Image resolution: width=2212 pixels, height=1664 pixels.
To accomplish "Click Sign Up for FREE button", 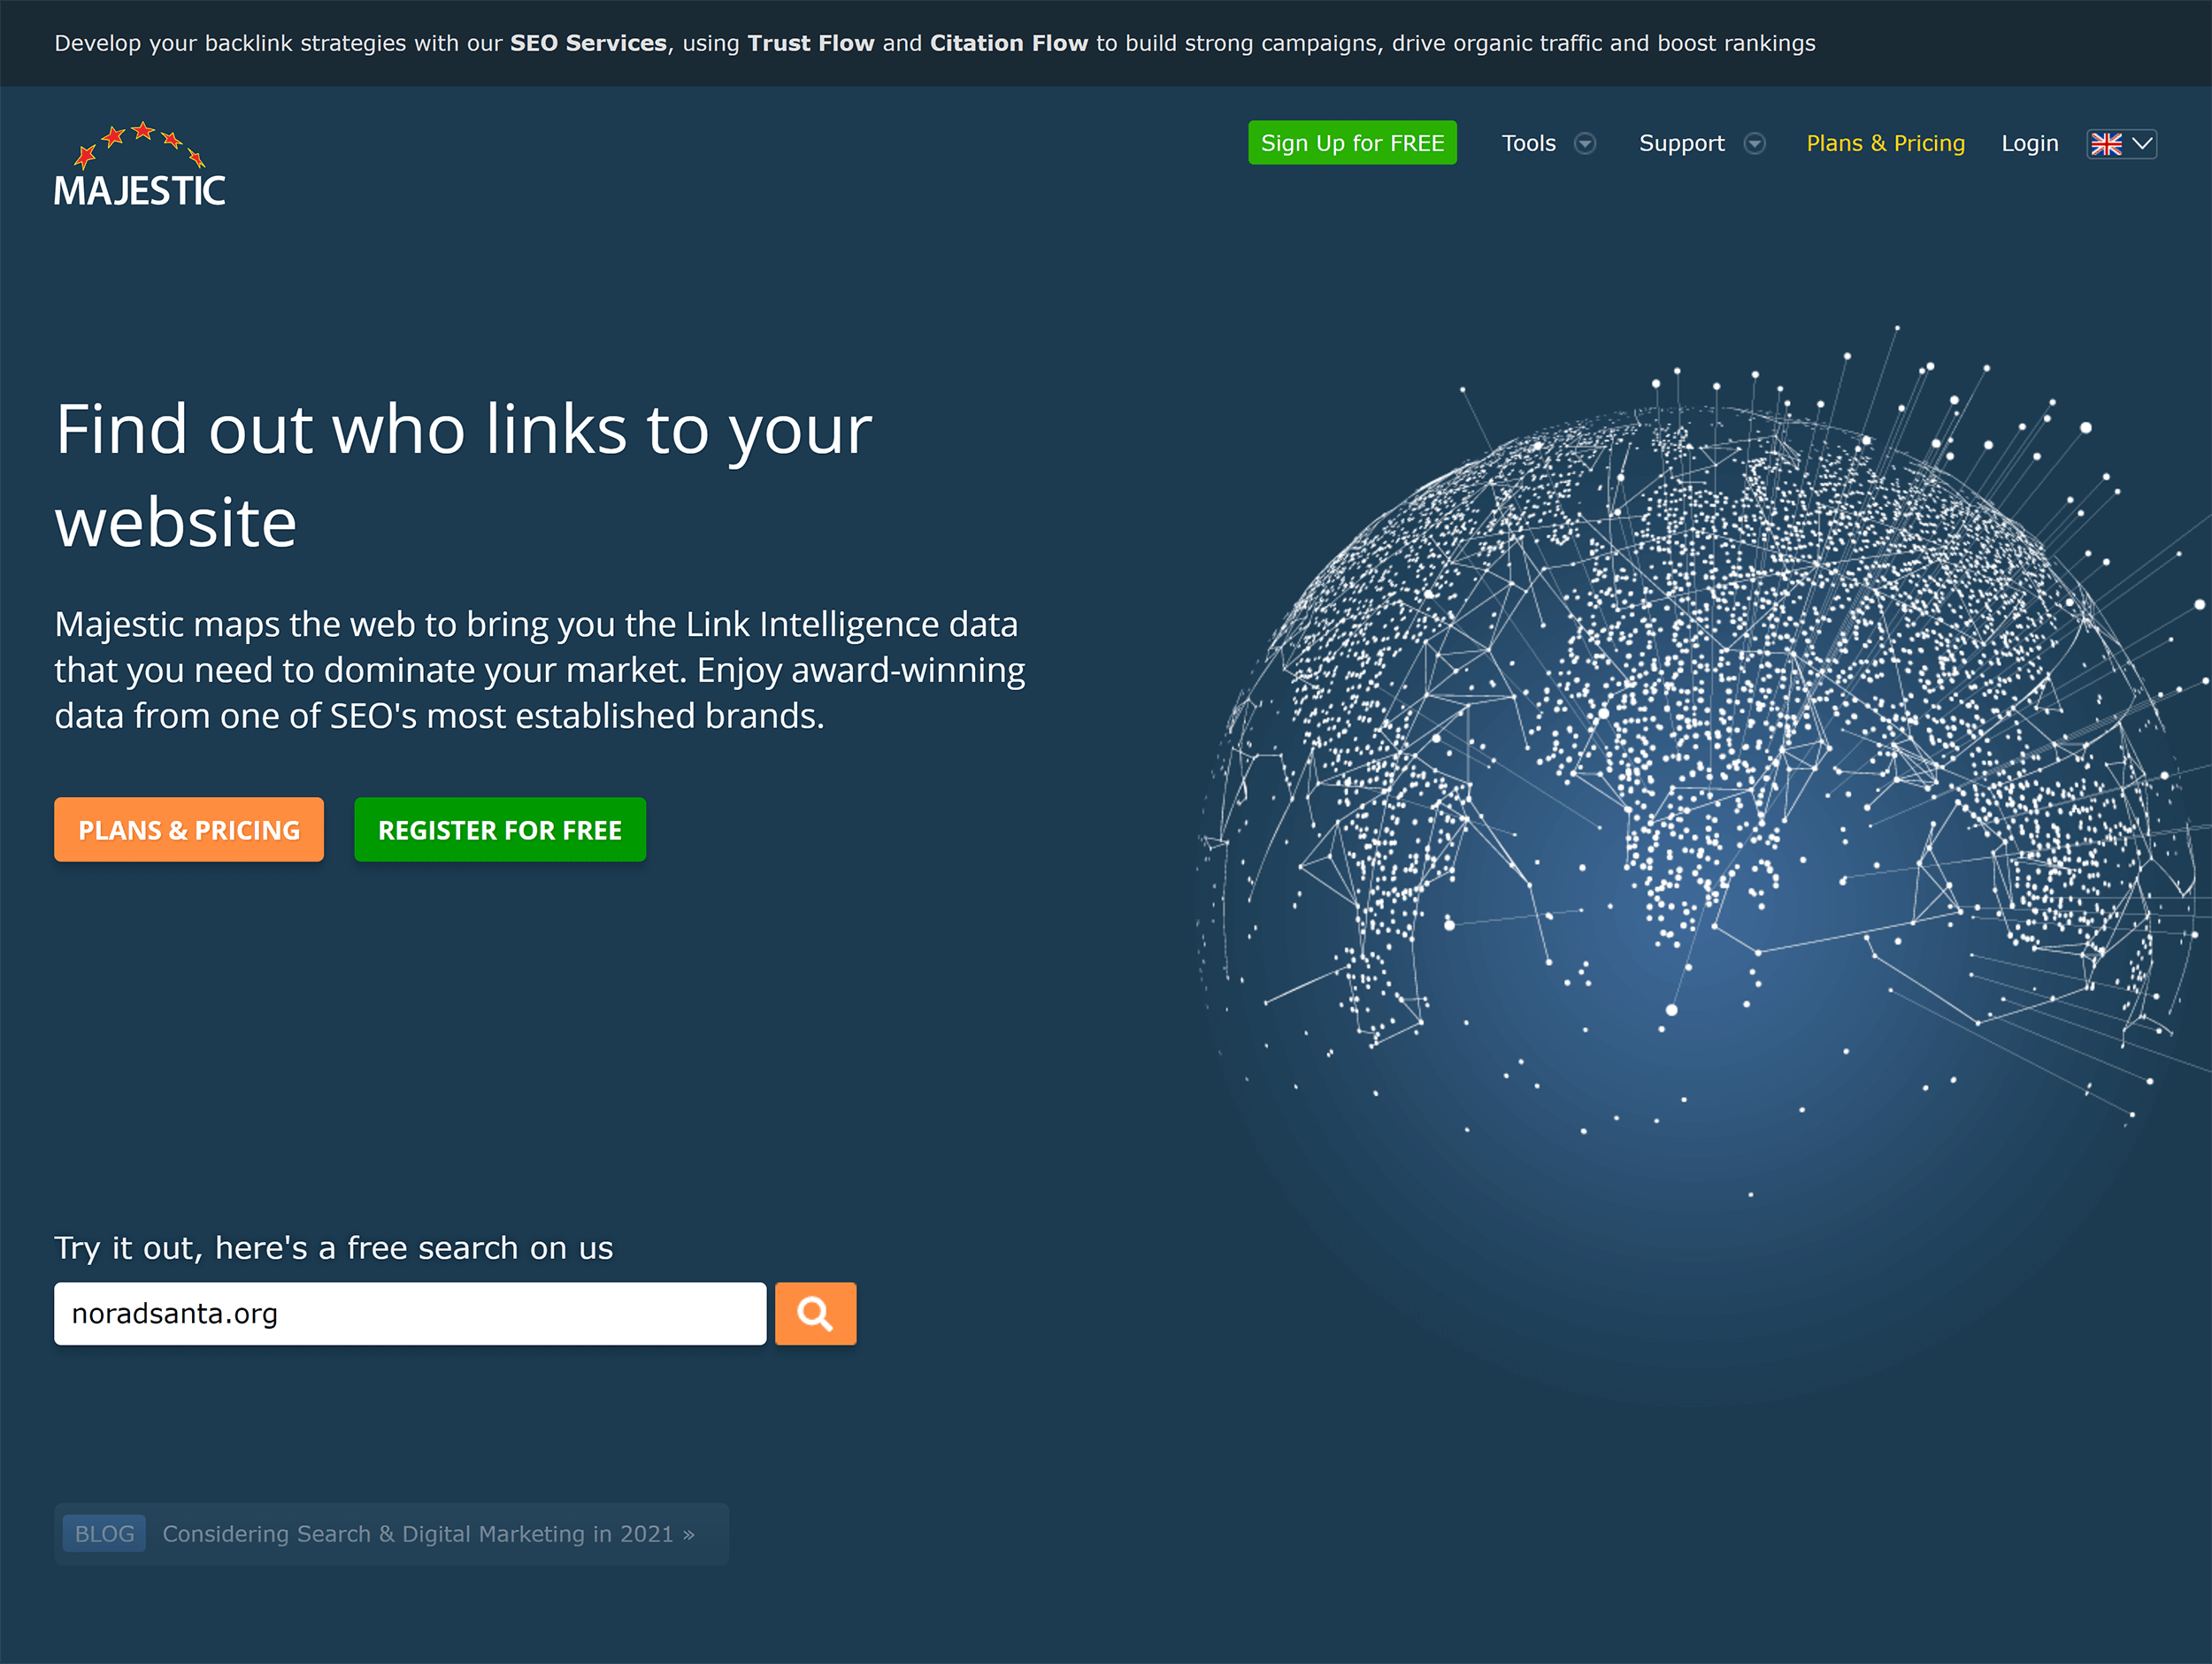I will (x=1352, y=143).
